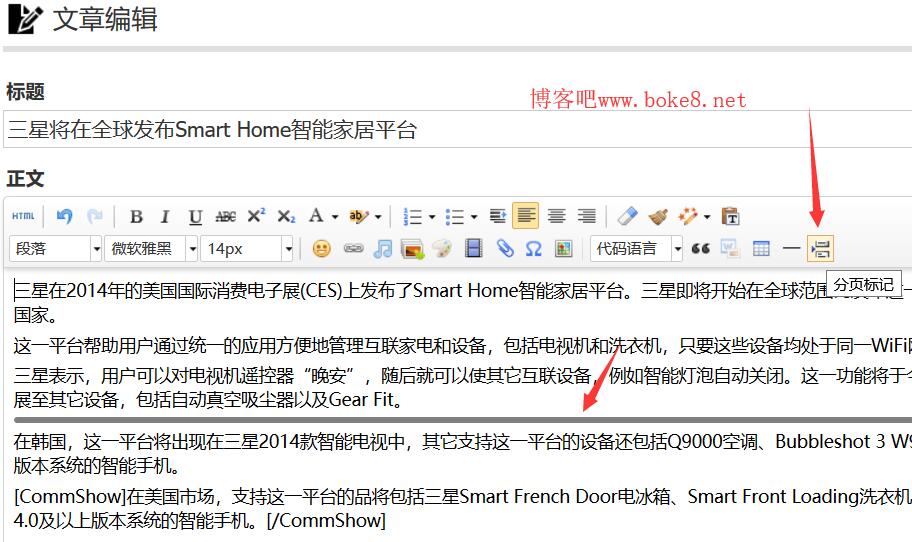Align text to the right
This screenshot has height=542, width=912.
click(x=586, y=216)
